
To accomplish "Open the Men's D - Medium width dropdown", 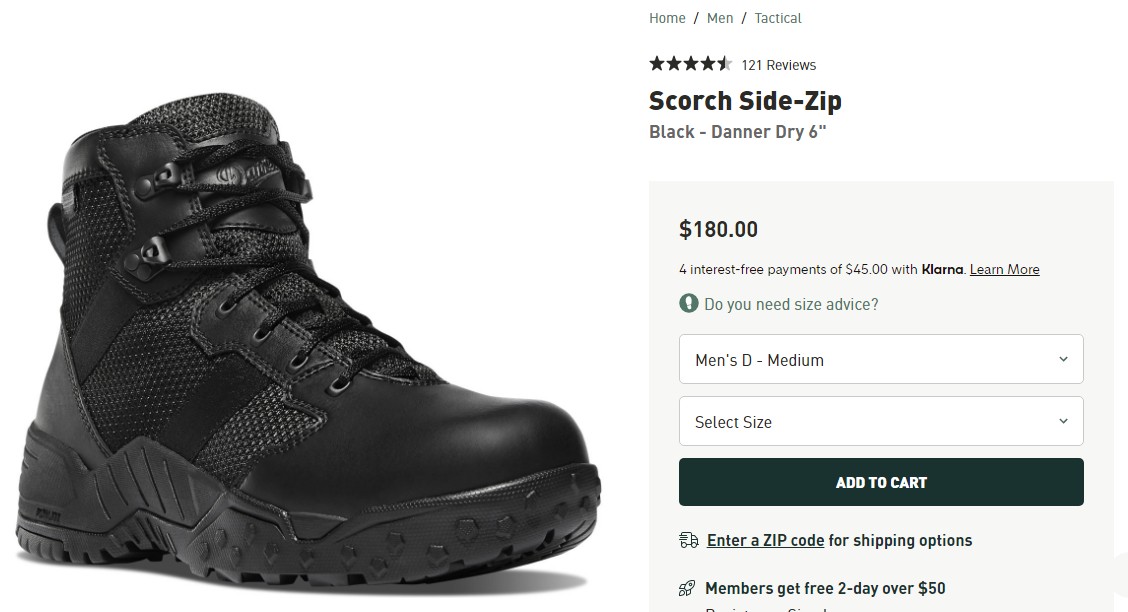I will [x=880, y=359].
